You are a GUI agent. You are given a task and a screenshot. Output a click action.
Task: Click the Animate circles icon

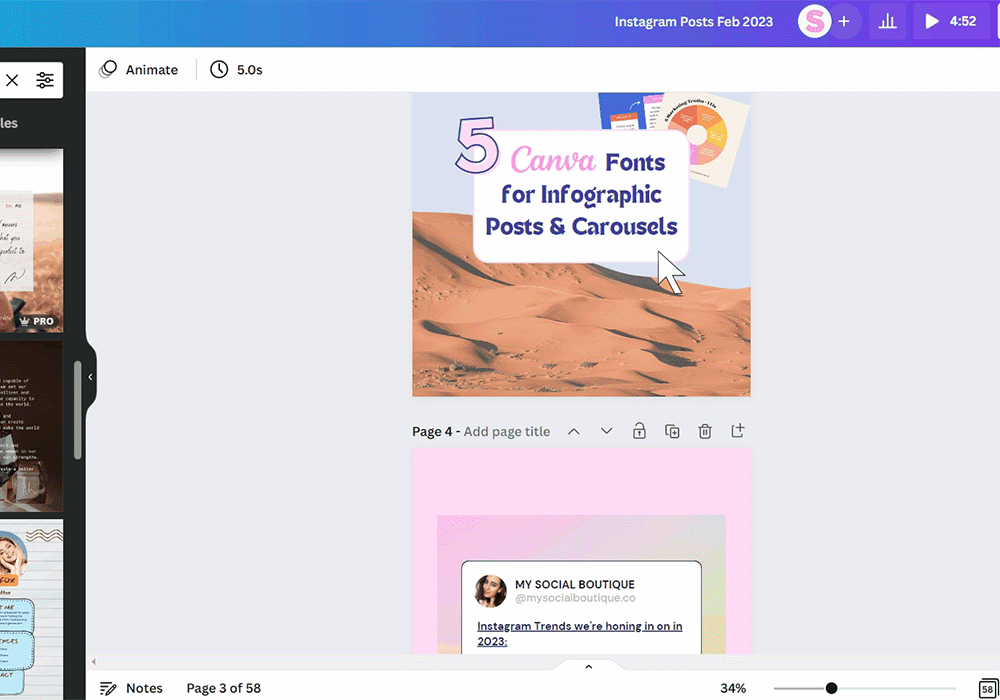click(108, 69)
